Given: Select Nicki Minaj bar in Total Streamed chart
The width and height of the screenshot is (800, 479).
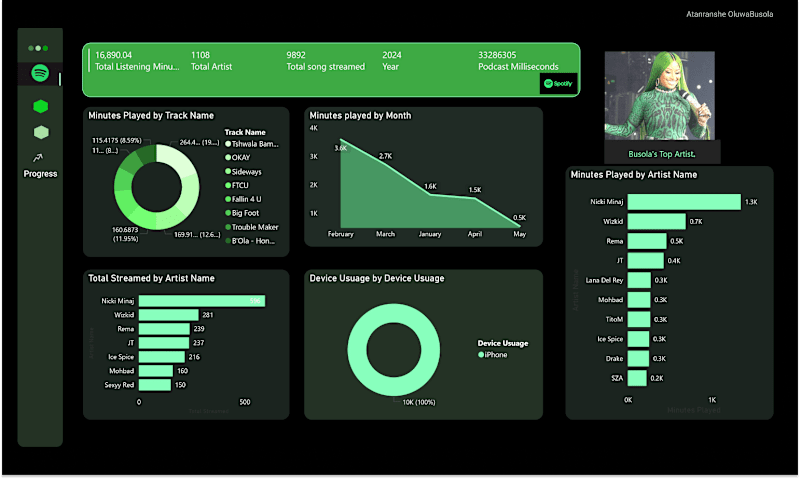Looking at the screenshot, I should click(202, 301).
